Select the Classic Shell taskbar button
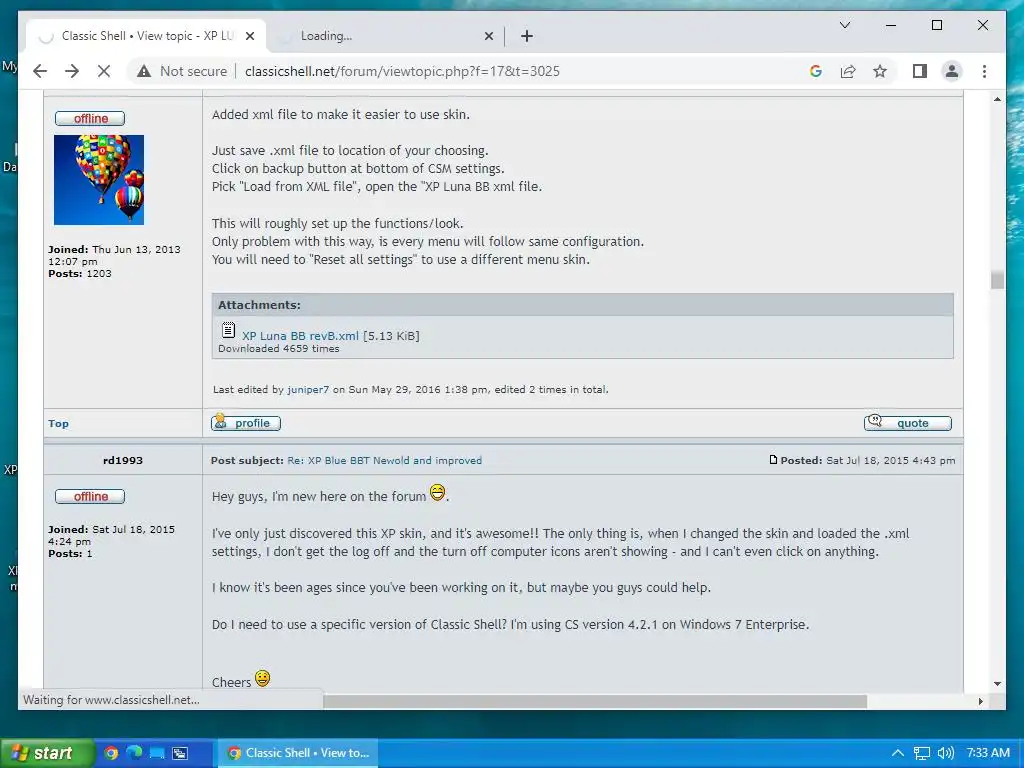 point(298,753)
